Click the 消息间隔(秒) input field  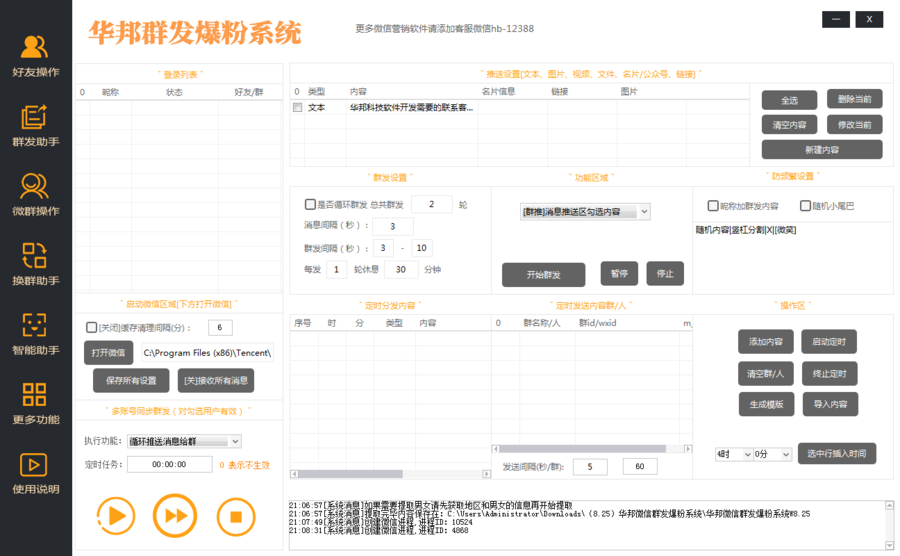coord(393,226)
